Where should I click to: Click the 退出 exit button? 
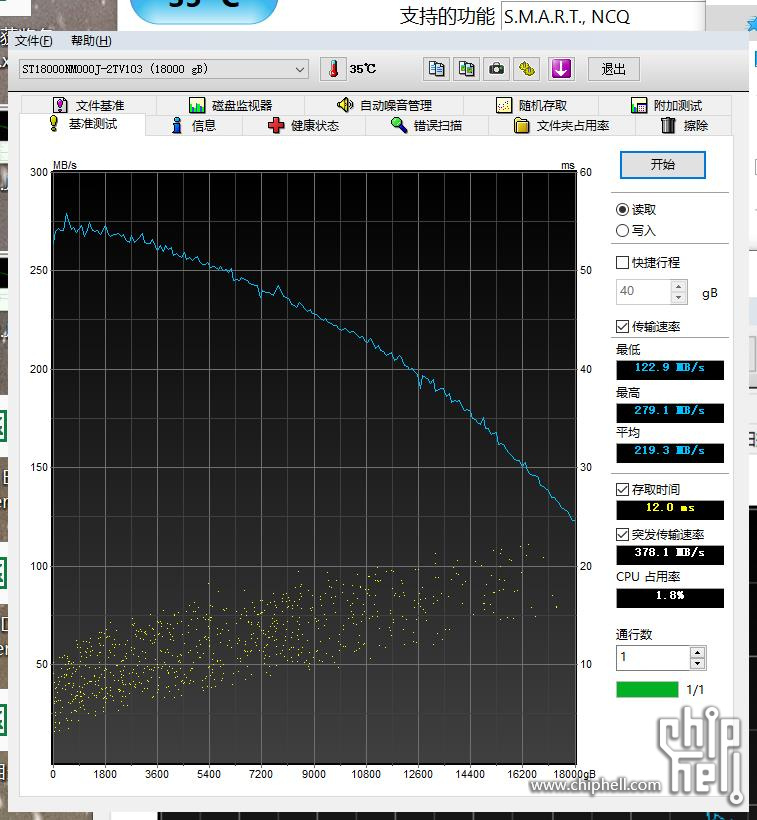(613, 69)
